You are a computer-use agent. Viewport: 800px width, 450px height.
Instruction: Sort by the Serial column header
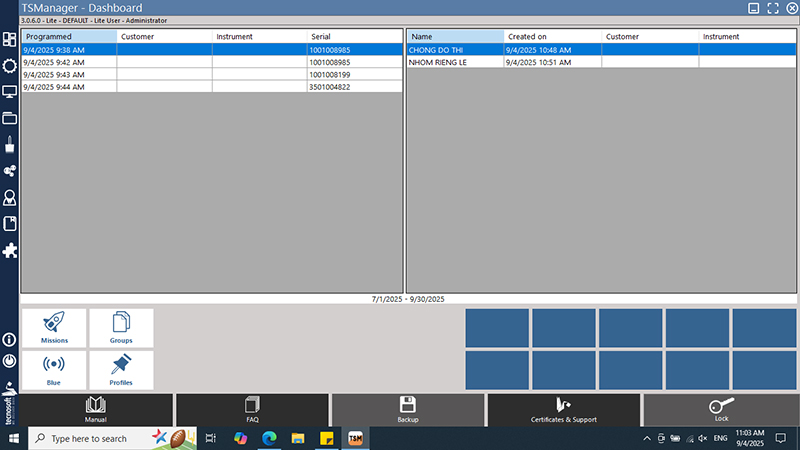point(354,37)
